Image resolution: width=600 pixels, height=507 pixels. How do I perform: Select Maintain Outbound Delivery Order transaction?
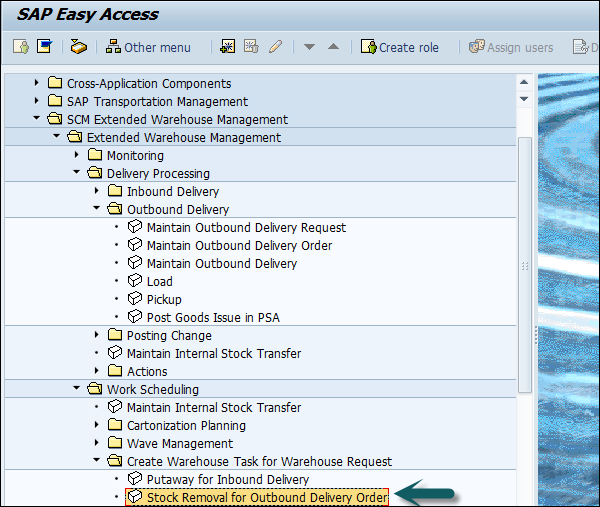pos(240,245)
